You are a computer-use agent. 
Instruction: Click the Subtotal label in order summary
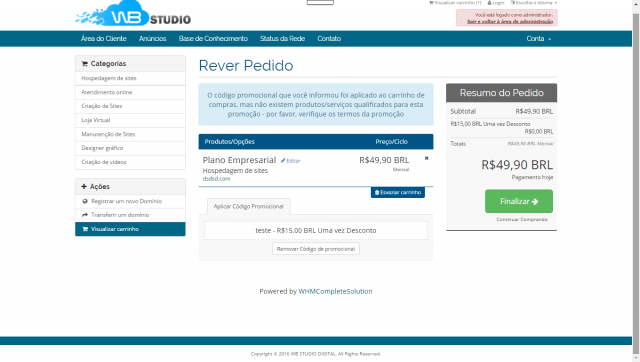click(463, 111)
